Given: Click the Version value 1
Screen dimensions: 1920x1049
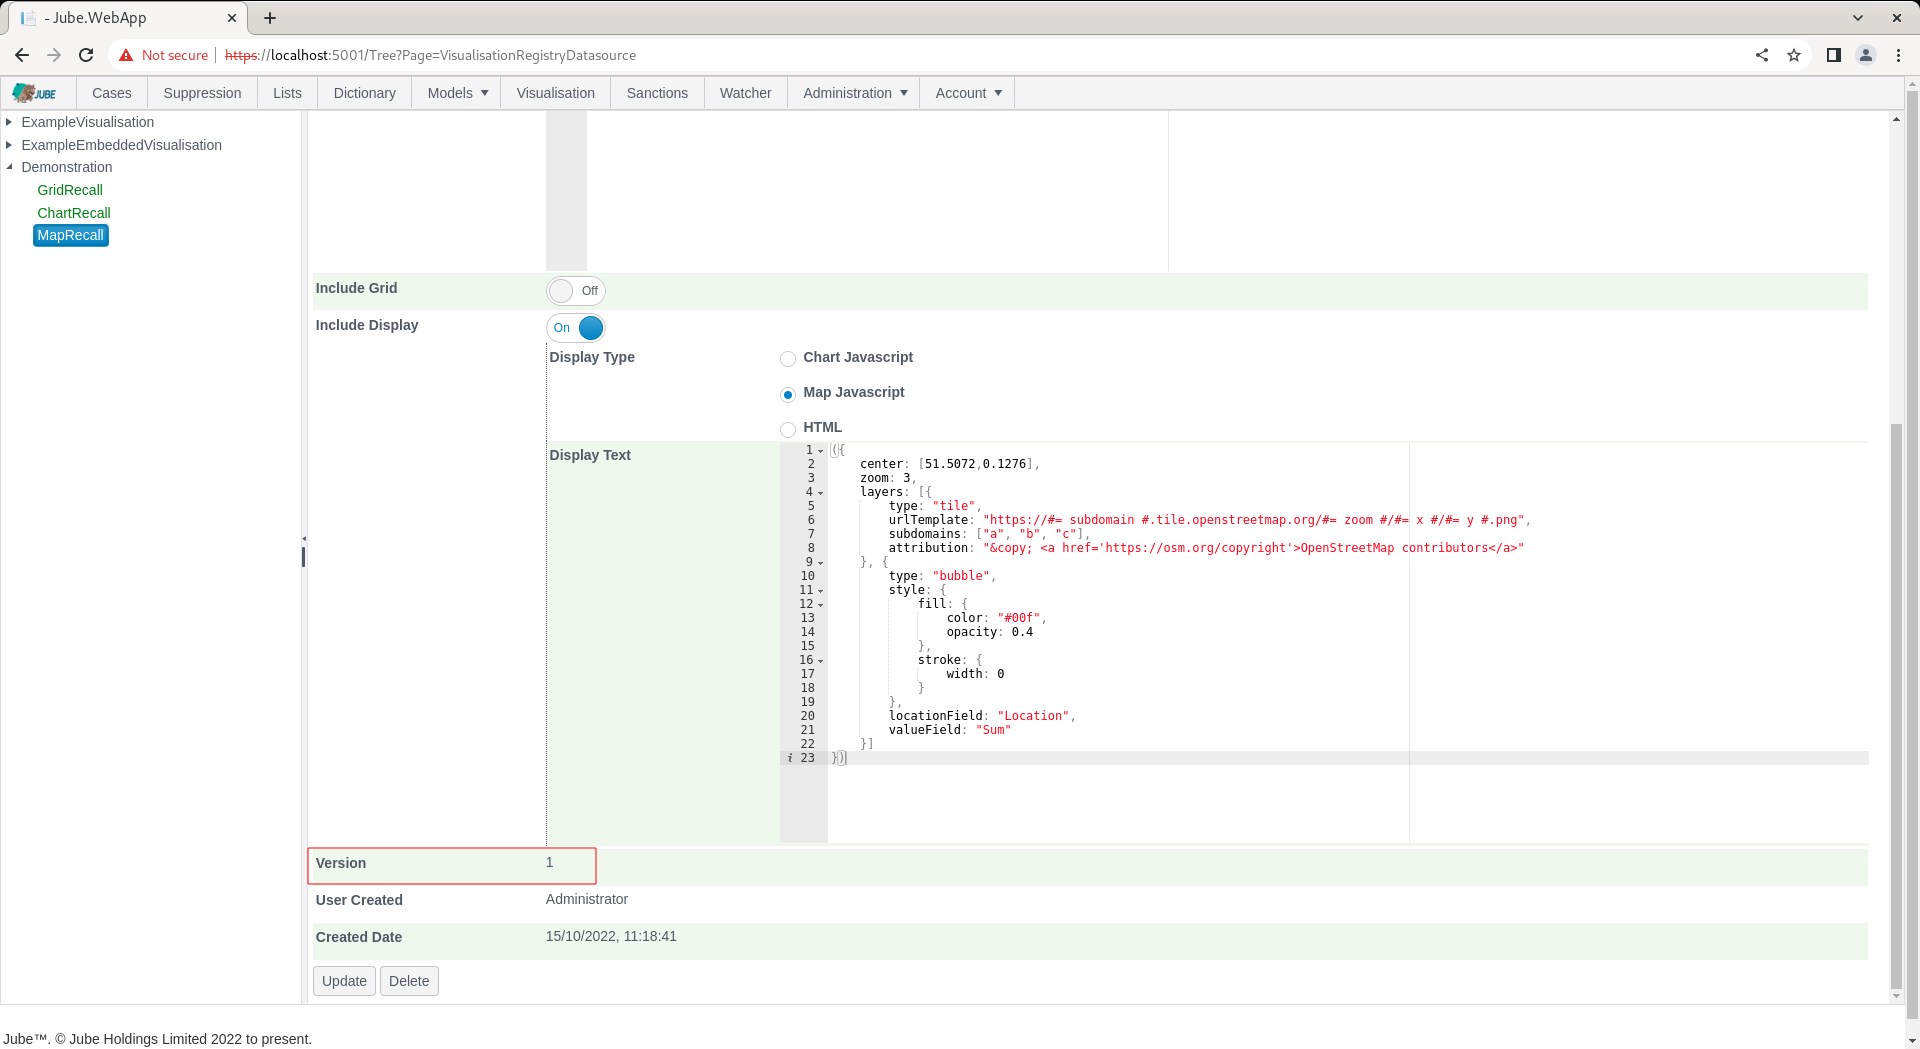Looking at the screenshot, I should 549,862.
